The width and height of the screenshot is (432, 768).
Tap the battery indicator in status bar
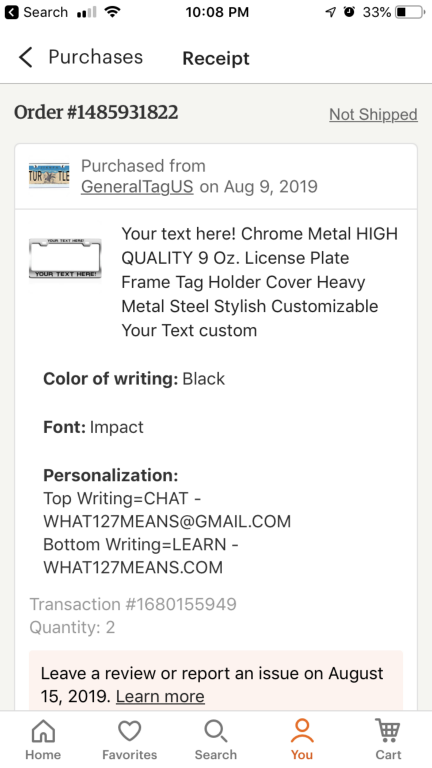pyautogui.click(x=410, y=12)
